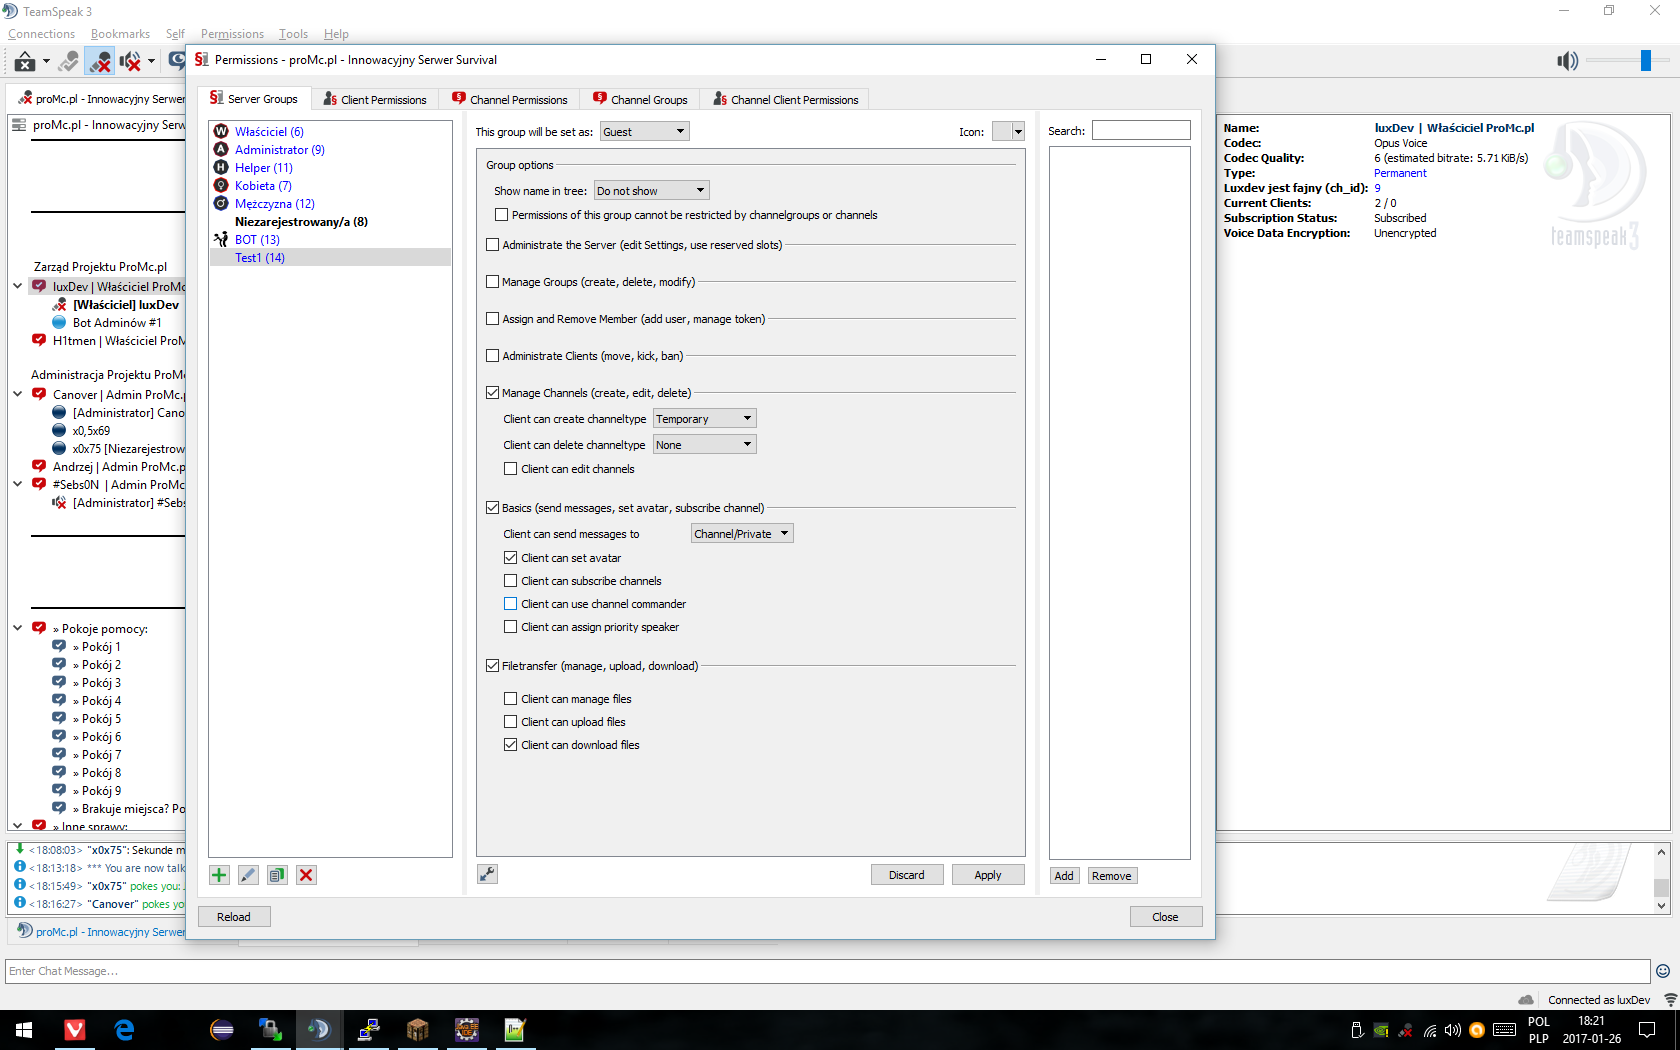Click the red X delete group icon
Viewport: 1680px width, 1050px height.
coord(306,875)
